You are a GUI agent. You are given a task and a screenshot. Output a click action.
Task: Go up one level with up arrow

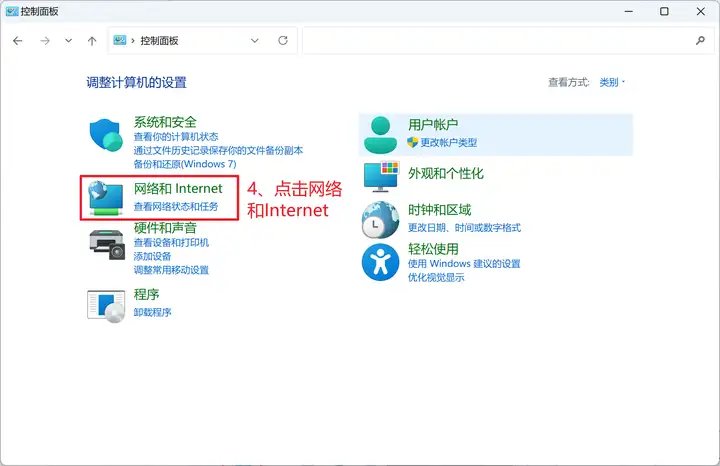[x=92, y=41]
